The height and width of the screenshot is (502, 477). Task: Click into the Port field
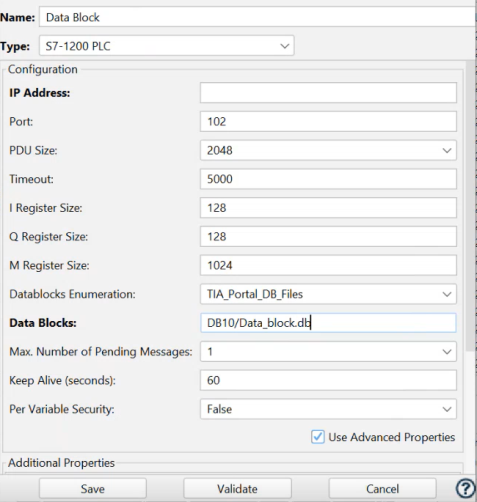point(328,121)
